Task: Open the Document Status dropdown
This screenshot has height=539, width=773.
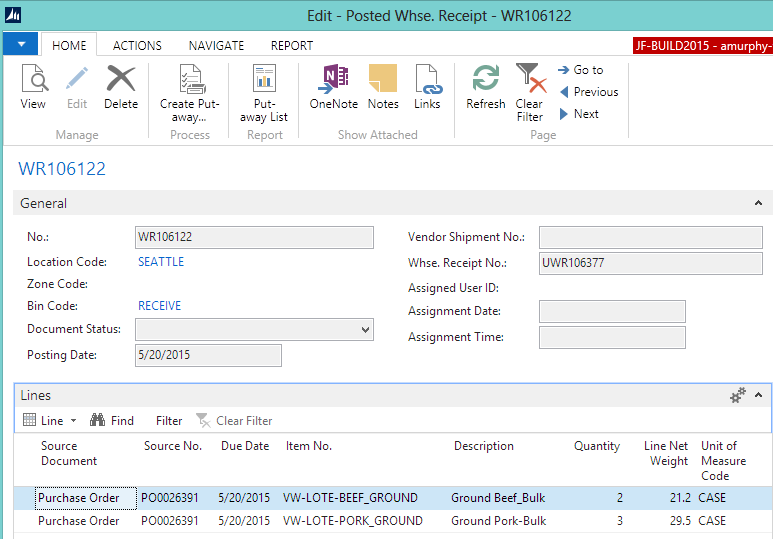Action: click(363, 329)
